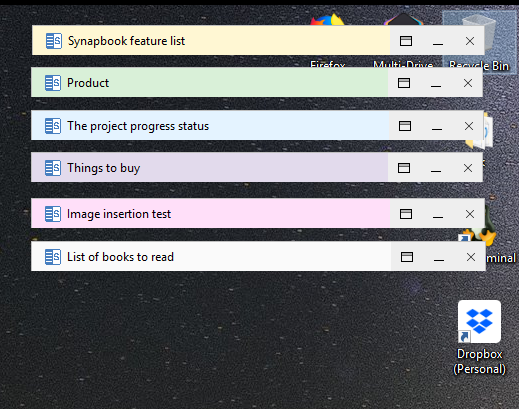Close the 'Synapbook feature list' note
This screenshot has width=519, height=409.
point(470,41)
